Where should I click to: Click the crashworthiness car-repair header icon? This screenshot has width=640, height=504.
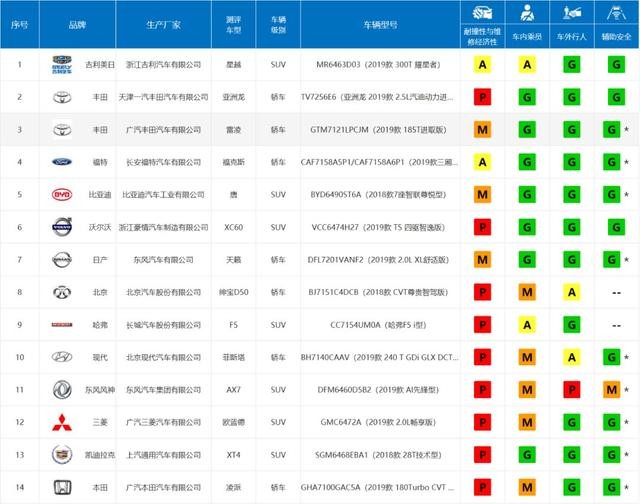coord(482,13)
